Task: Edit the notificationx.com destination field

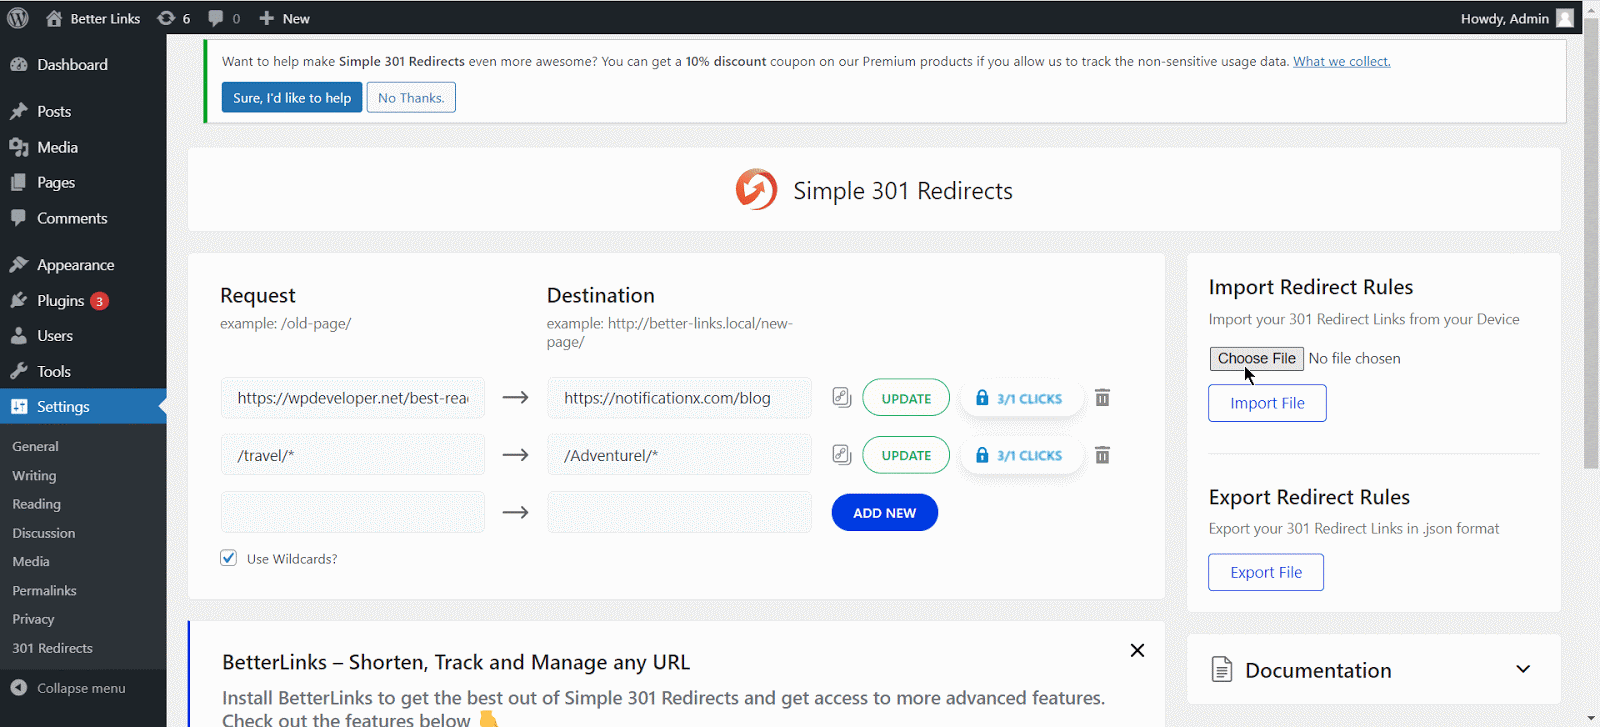Action: [679, 398]
